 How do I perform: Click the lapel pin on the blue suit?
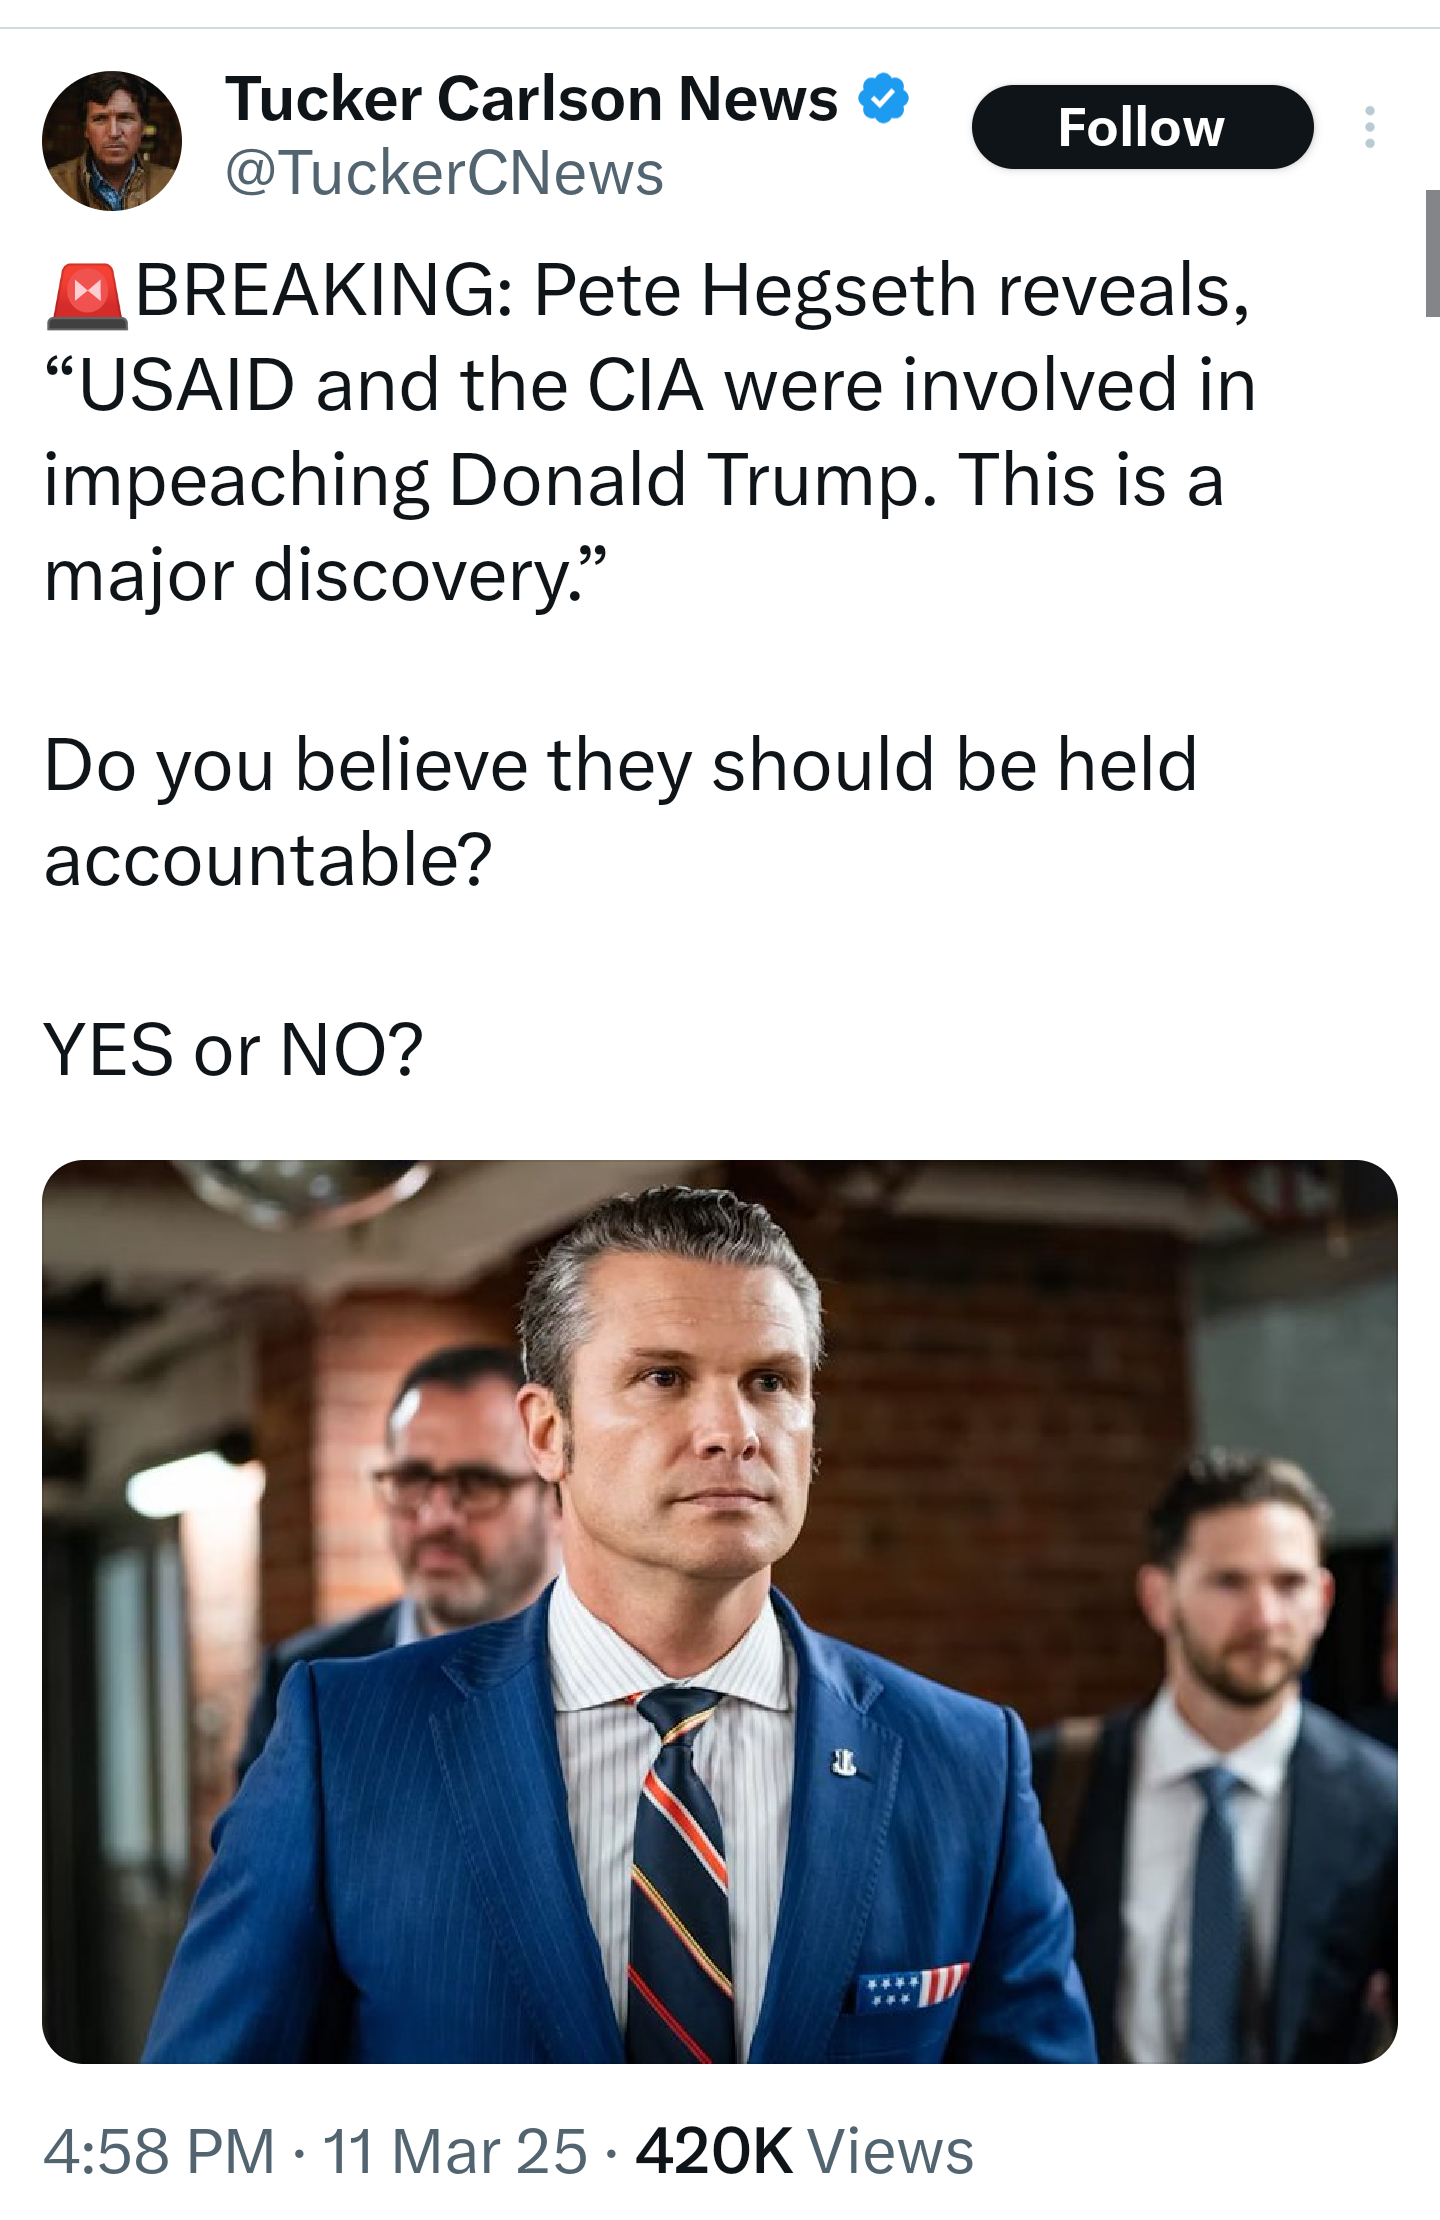(845, 1763)
